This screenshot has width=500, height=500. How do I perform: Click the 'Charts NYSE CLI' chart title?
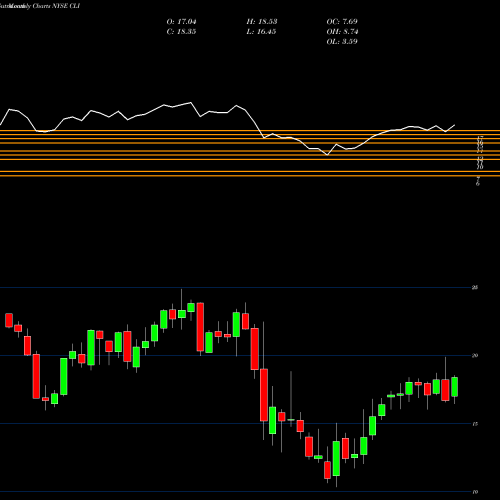[56, 6]
